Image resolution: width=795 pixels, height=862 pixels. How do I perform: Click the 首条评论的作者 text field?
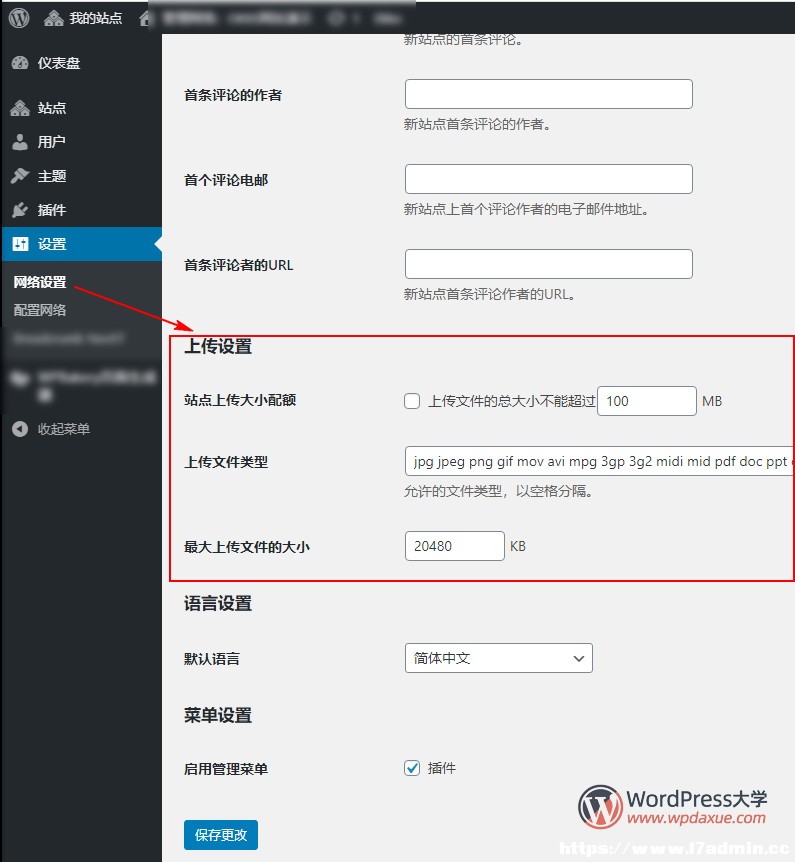549,94
